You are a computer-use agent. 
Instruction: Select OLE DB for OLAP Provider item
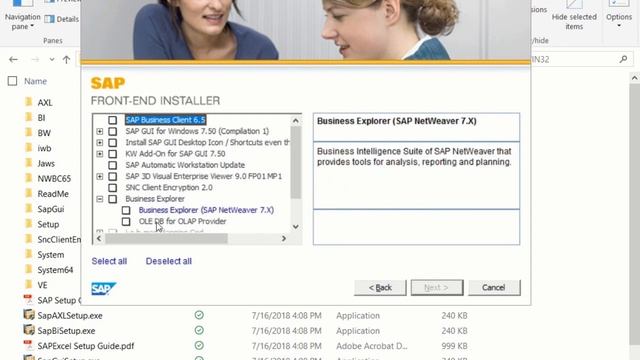(x=182, y=221)
